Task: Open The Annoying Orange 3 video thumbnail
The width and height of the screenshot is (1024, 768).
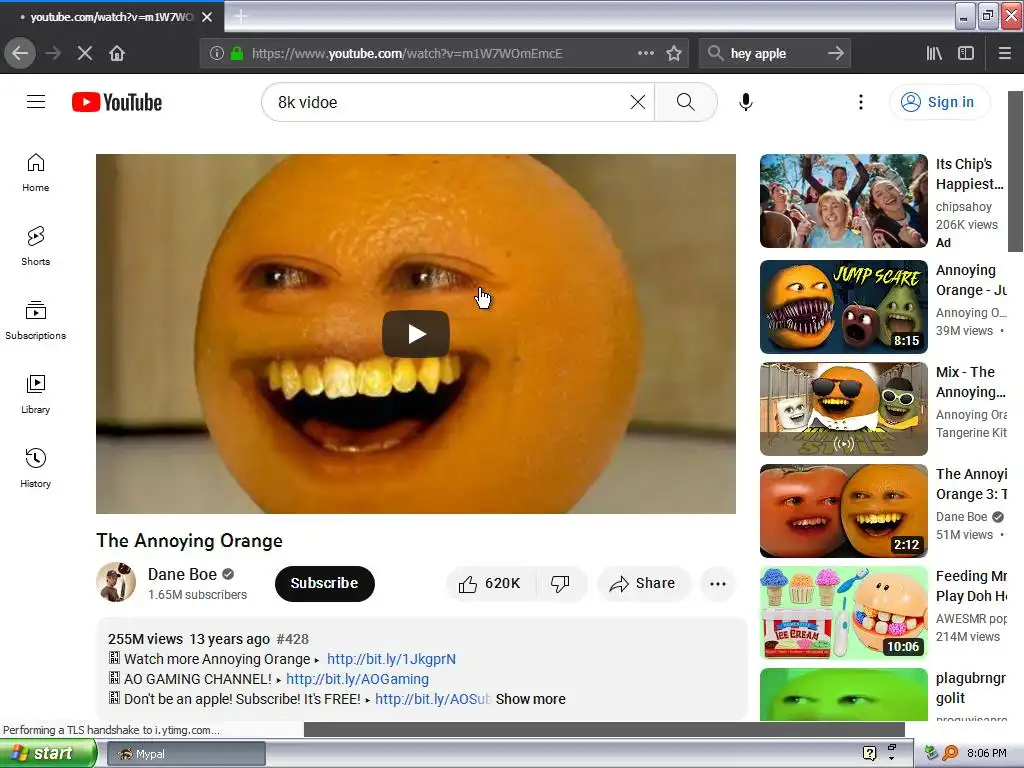Action: 844,511
